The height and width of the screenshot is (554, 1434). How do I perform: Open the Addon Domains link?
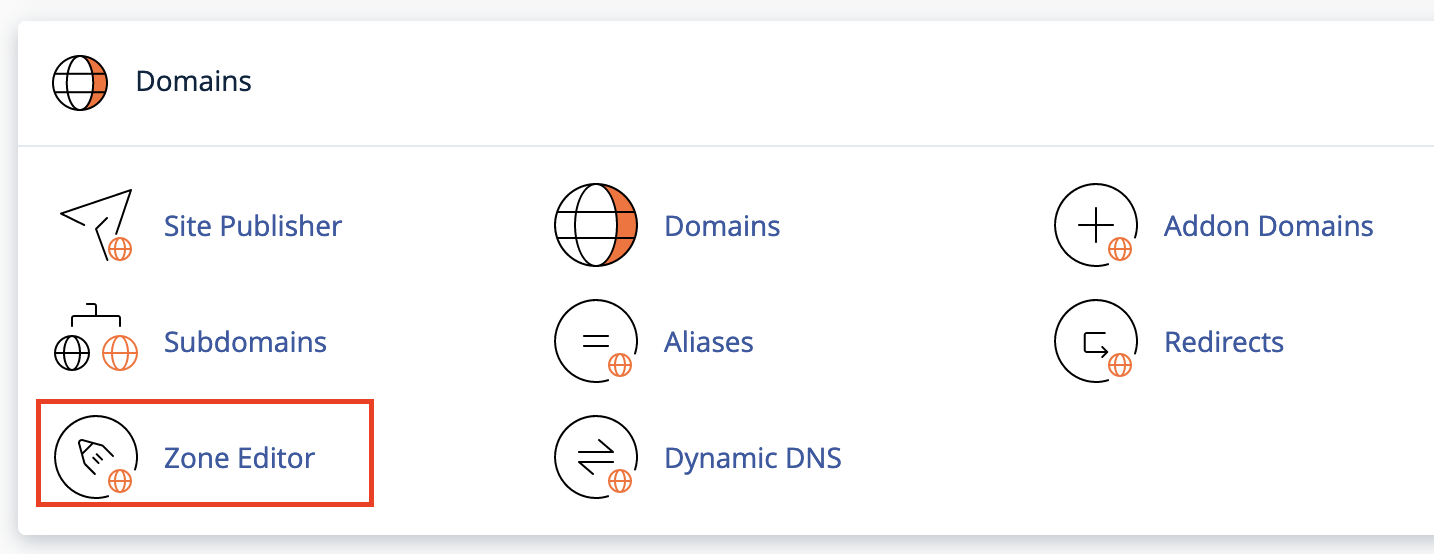pos(1268,226)
